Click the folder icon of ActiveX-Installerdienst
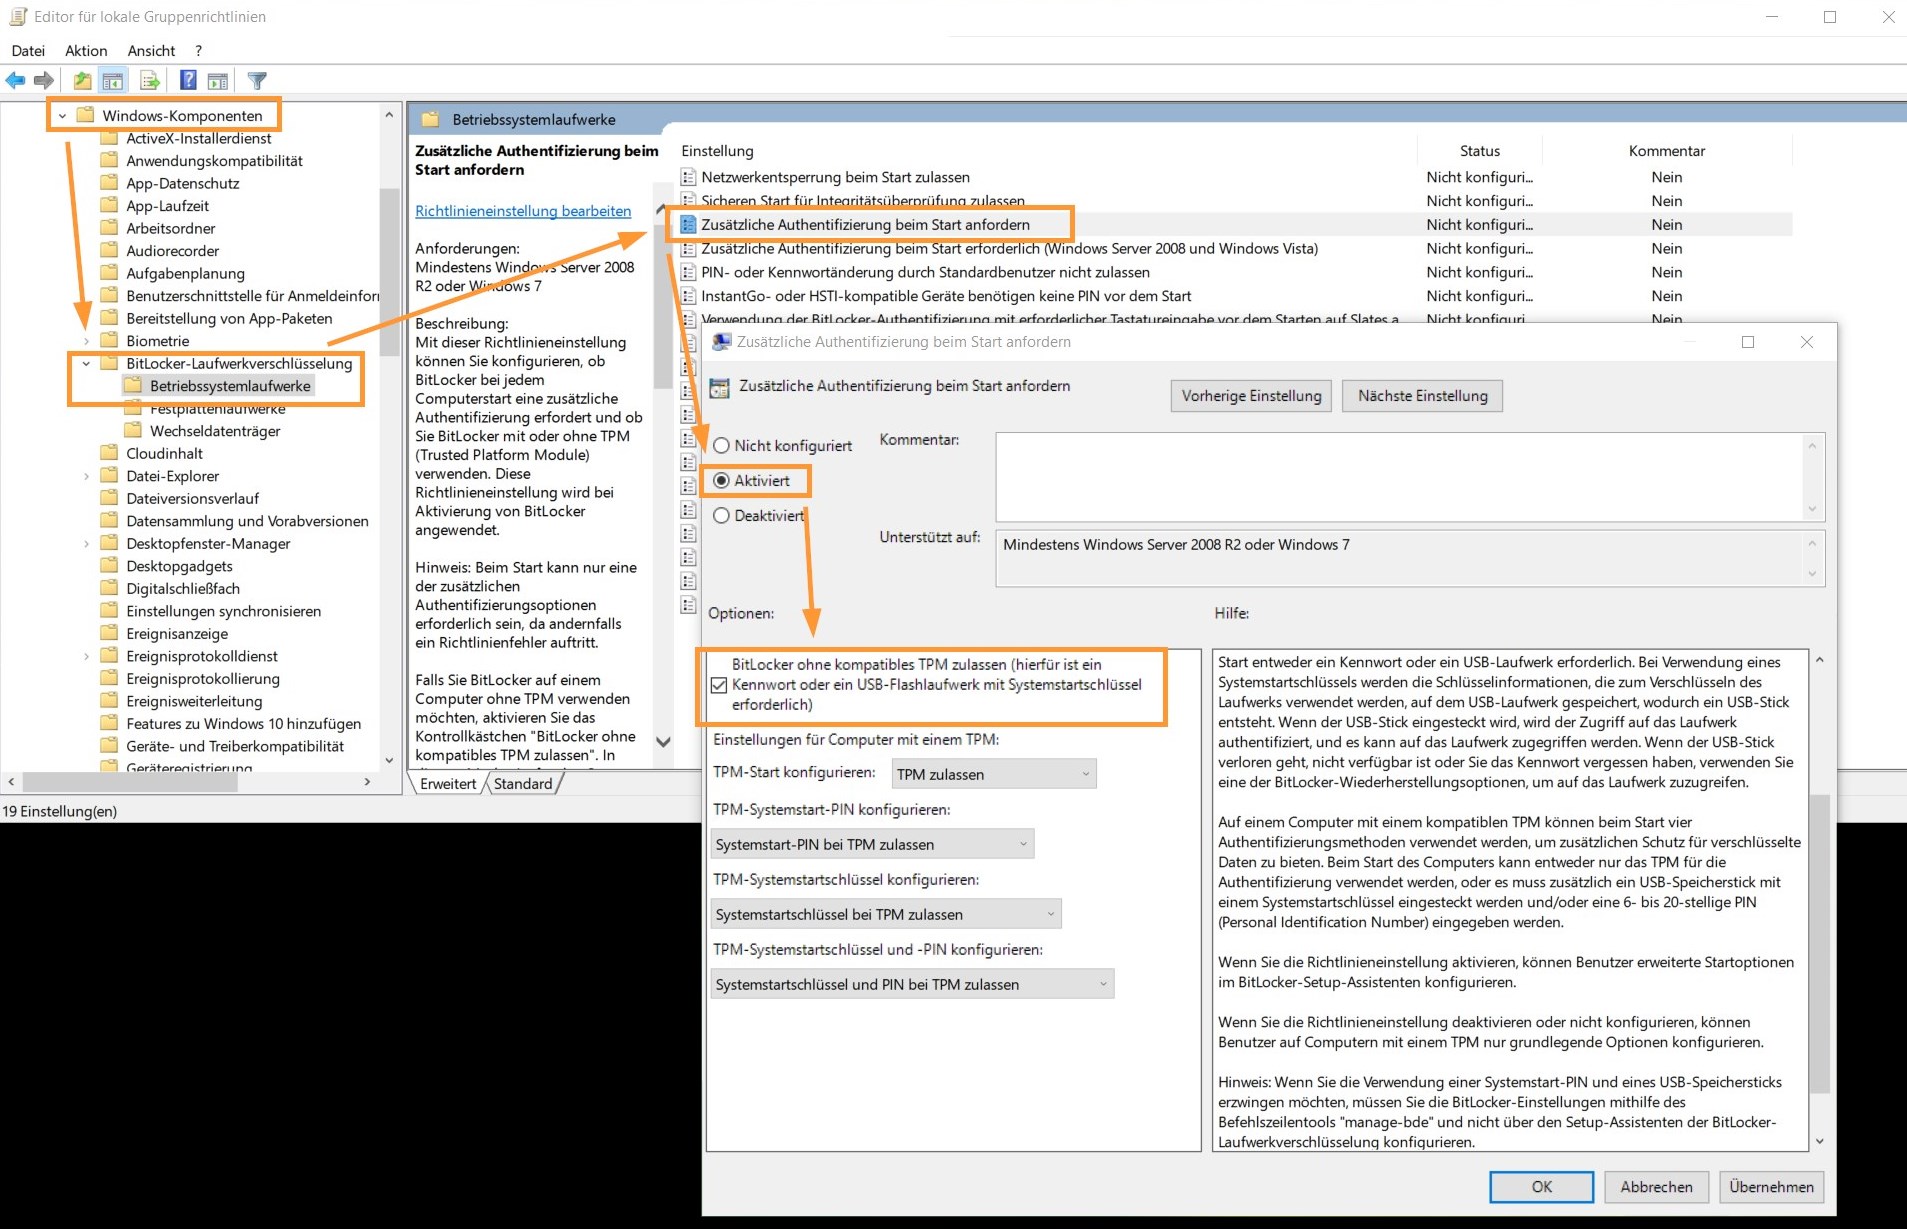1907x1229 pixels. (x=110, y=138)
